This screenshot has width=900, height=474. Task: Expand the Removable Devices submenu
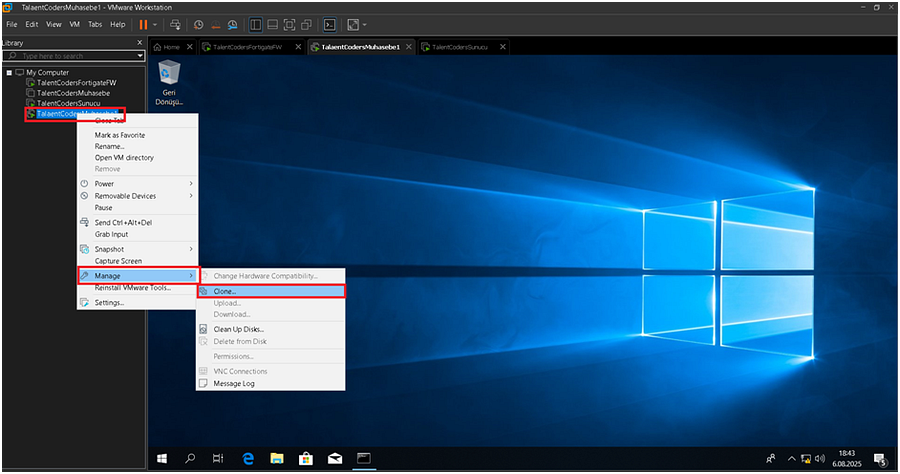[x=138, y=196]
